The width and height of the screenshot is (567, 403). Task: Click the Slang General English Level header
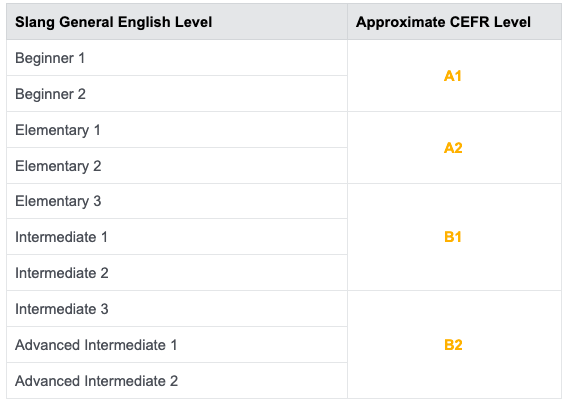[x=177, y=22]
